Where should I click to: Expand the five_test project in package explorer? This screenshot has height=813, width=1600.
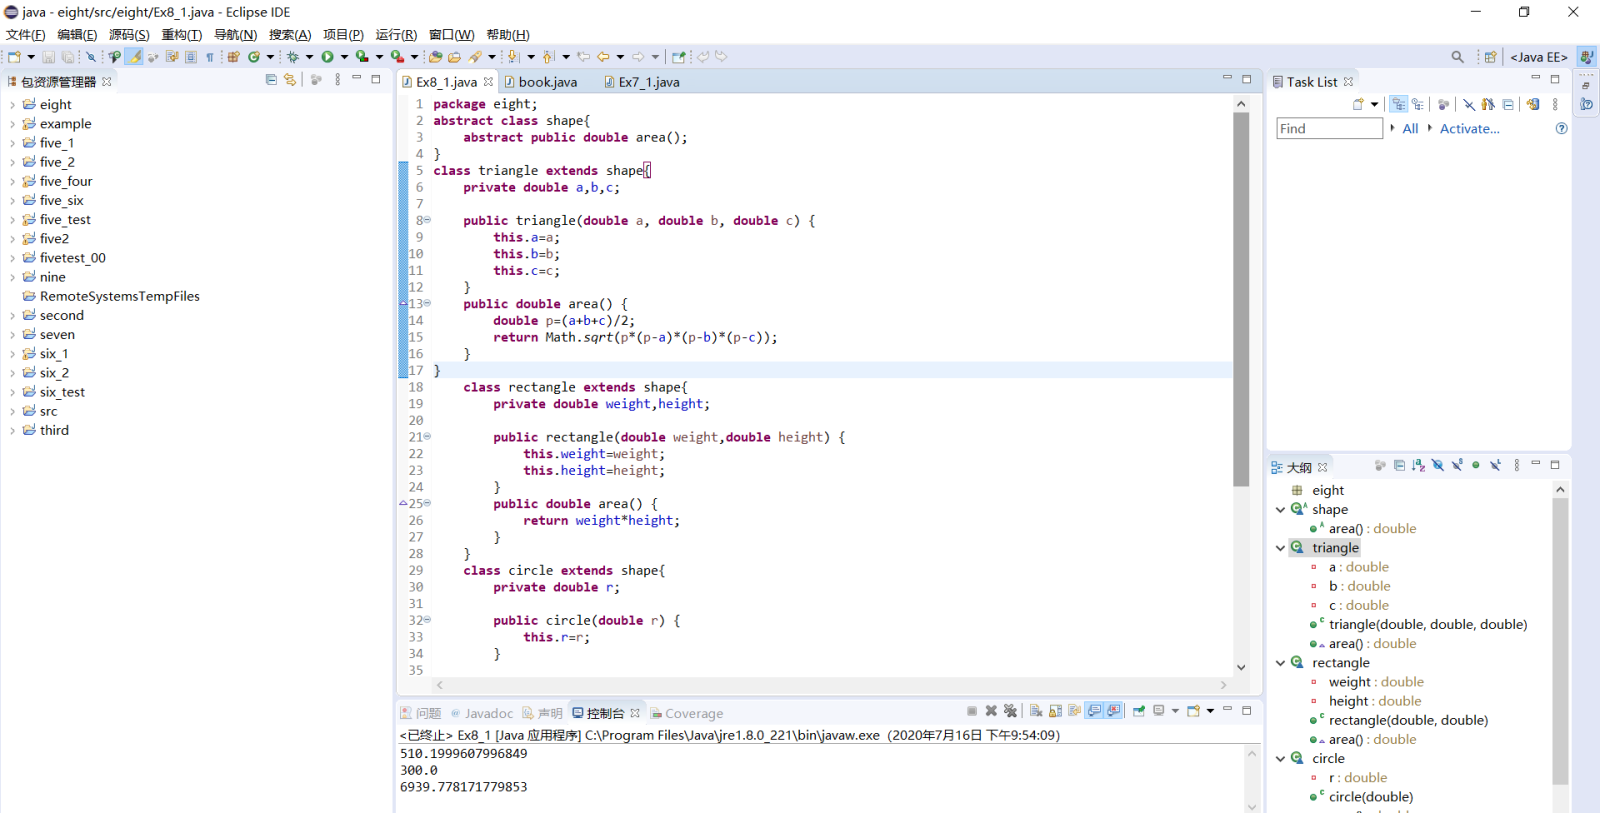[x=12, y=220]
